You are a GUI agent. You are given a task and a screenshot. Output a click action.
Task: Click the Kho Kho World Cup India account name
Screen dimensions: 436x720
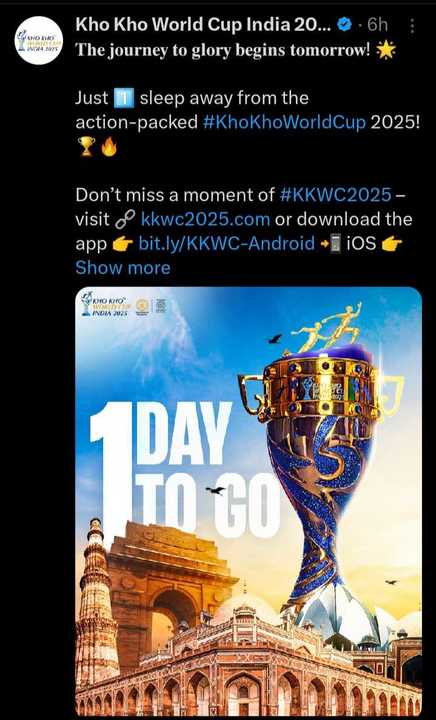click(x=203, y=25)
